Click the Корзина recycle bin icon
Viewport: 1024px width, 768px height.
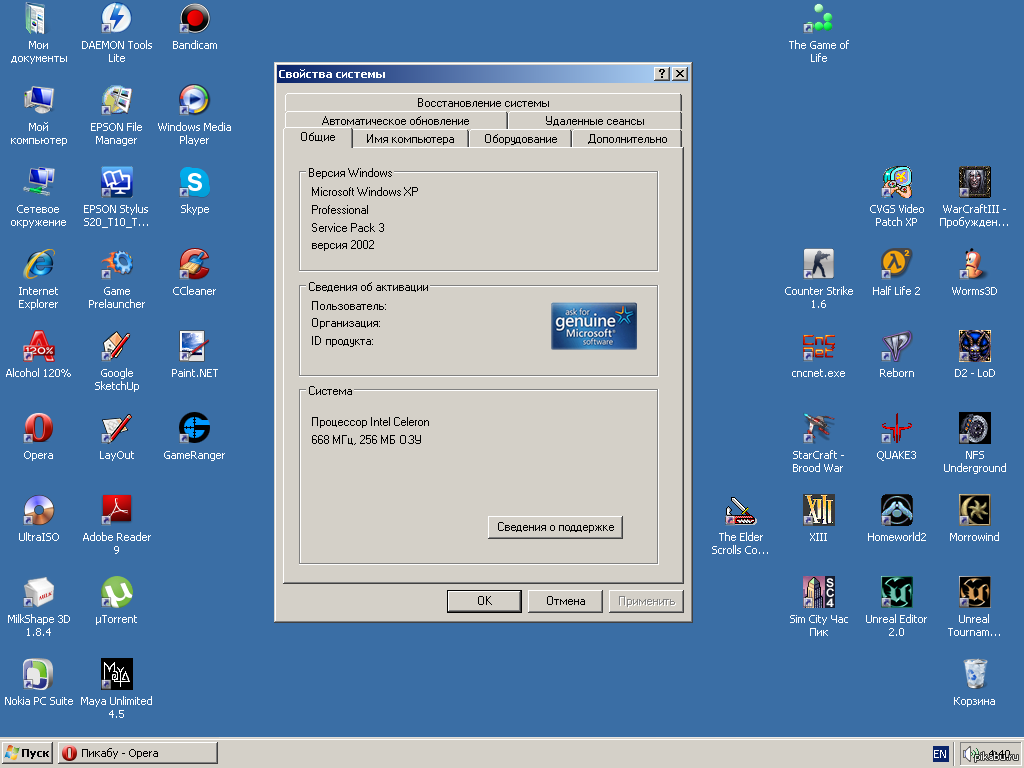click(x=974, y=675)
